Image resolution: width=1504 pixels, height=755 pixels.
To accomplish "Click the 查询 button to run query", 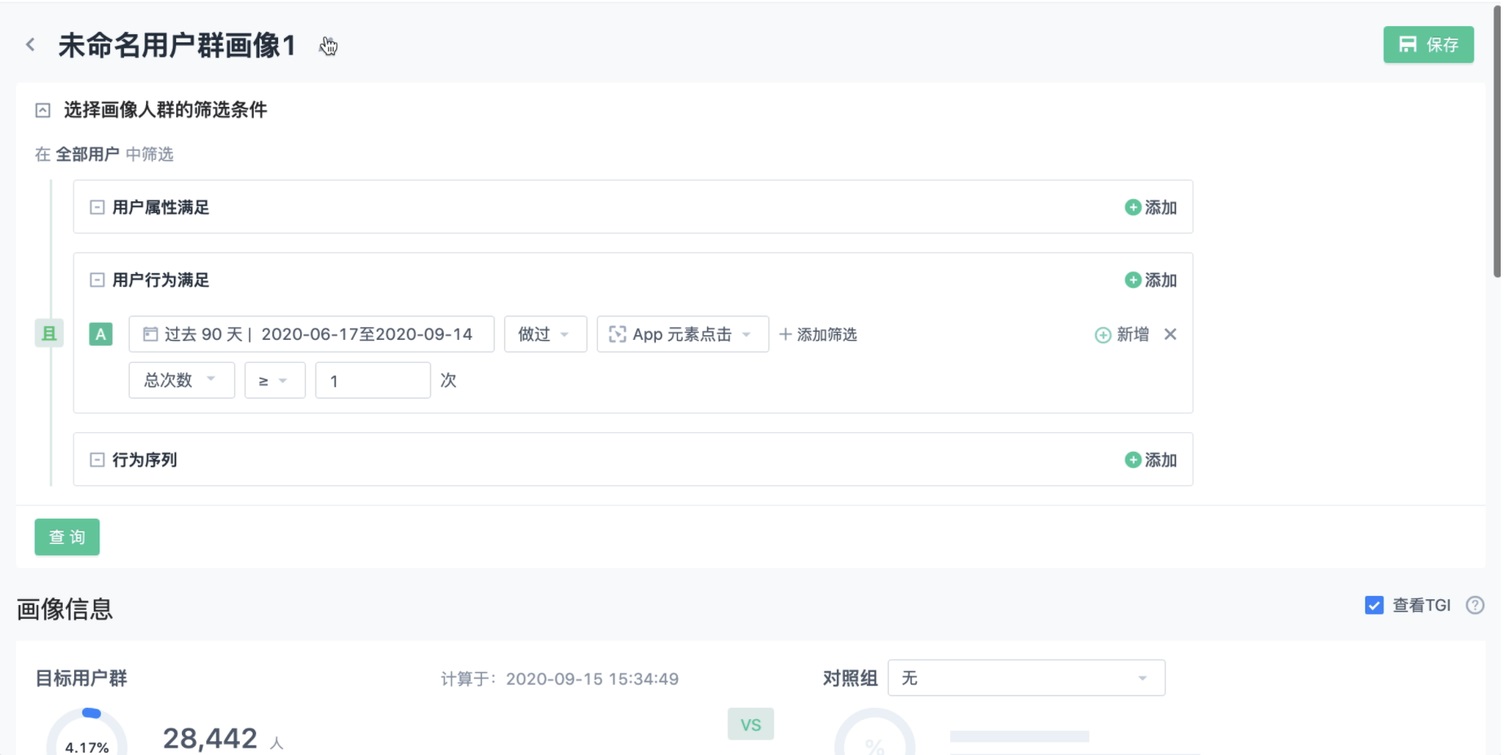I will tap(66, 537).
